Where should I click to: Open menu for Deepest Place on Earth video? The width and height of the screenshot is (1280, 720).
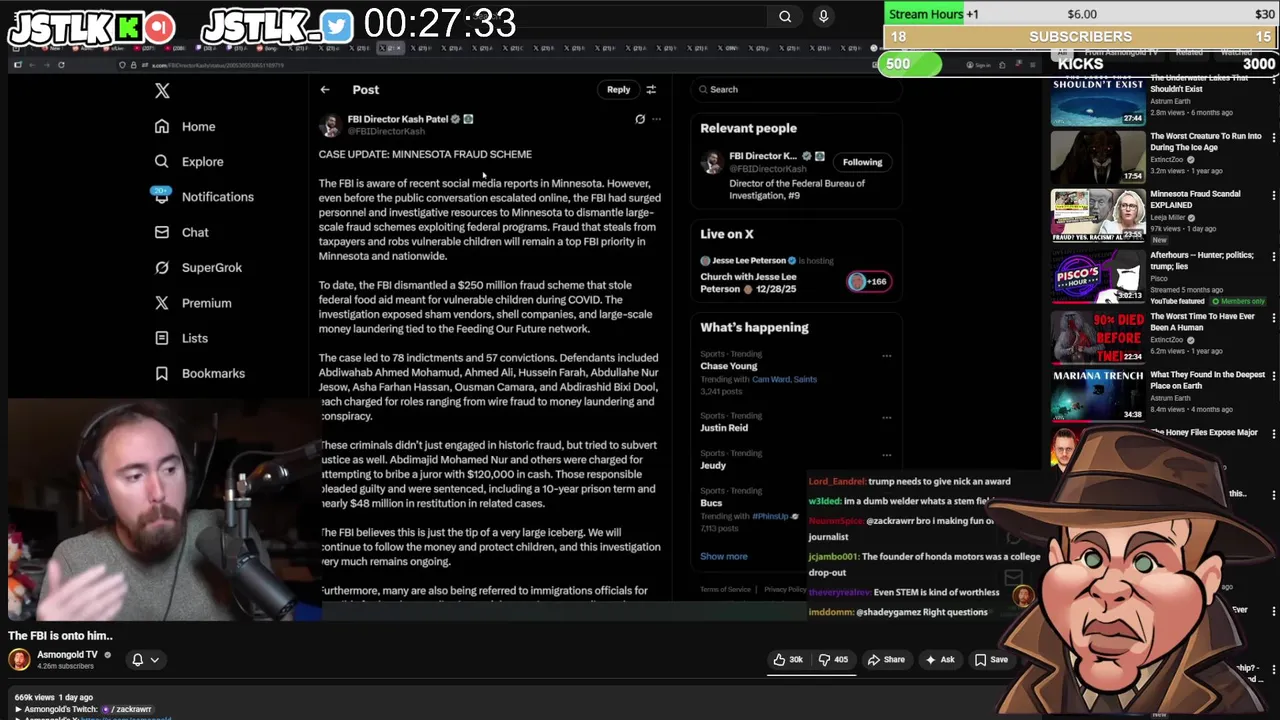[1273, 377]
